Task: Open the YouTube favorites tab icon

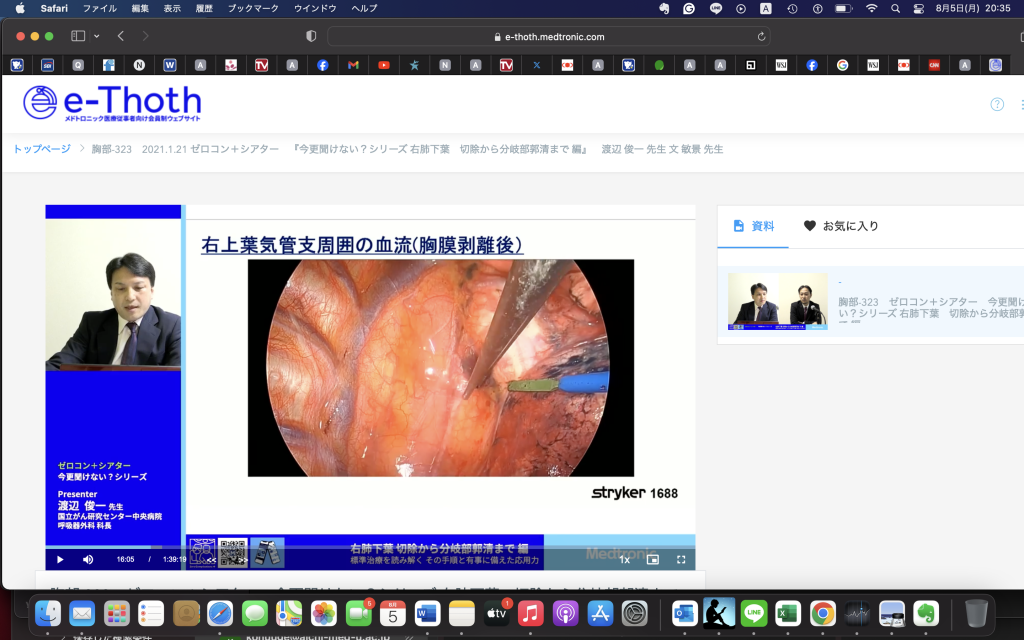Action: (x=384, y=65)
